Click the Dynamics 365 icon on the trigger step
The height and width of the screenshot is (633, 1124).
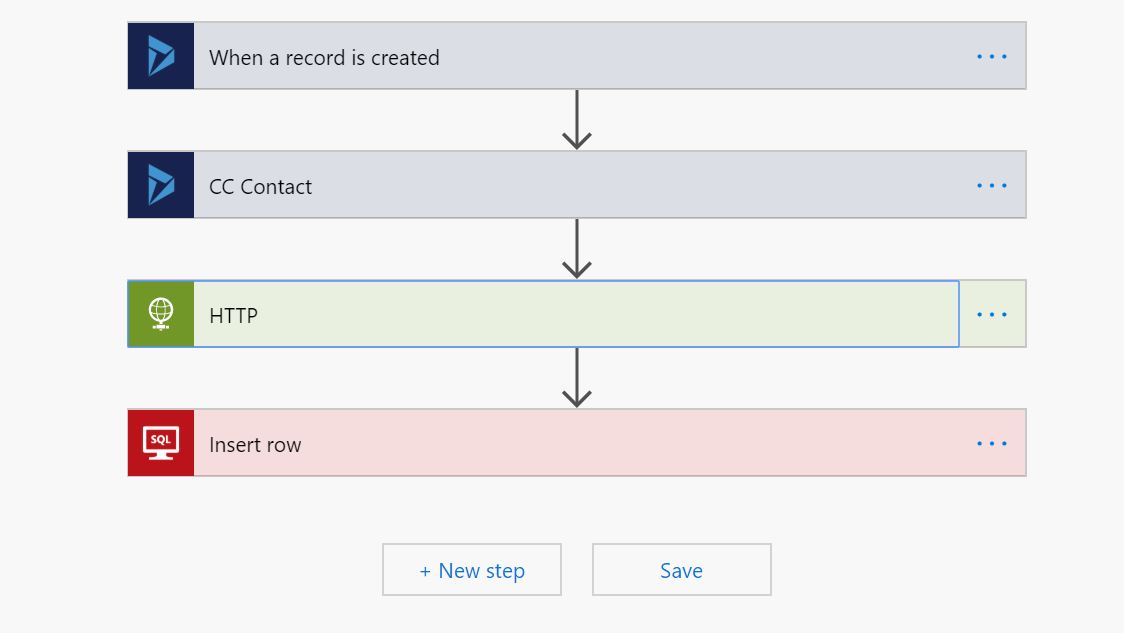161,56
